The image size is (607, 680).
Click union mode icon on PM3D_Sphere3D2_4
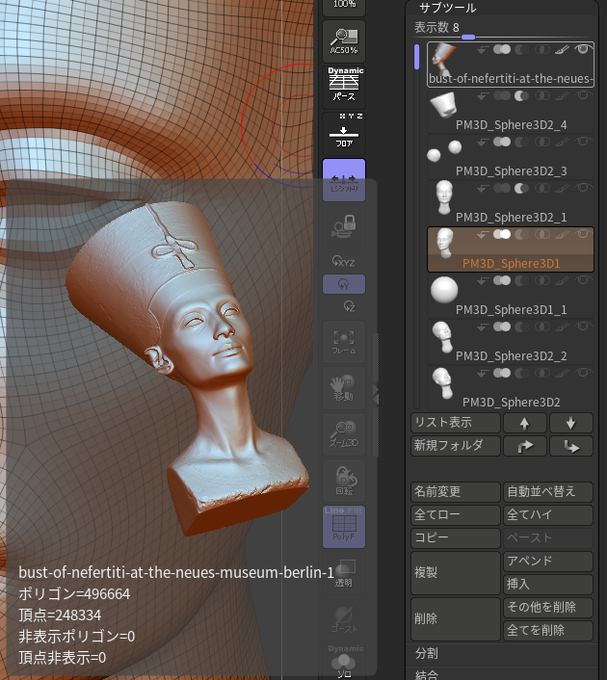pyautogui.click(x=502, y=96)
